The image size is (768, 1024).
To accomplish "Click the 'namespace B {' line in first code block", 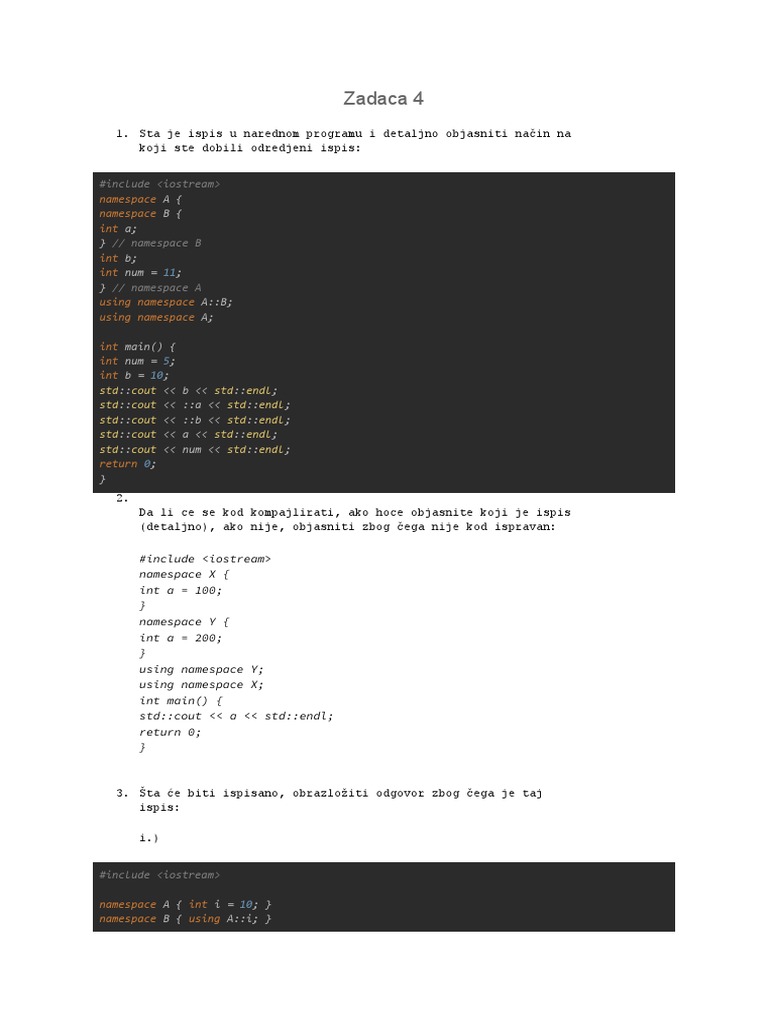I will [140, 214].
